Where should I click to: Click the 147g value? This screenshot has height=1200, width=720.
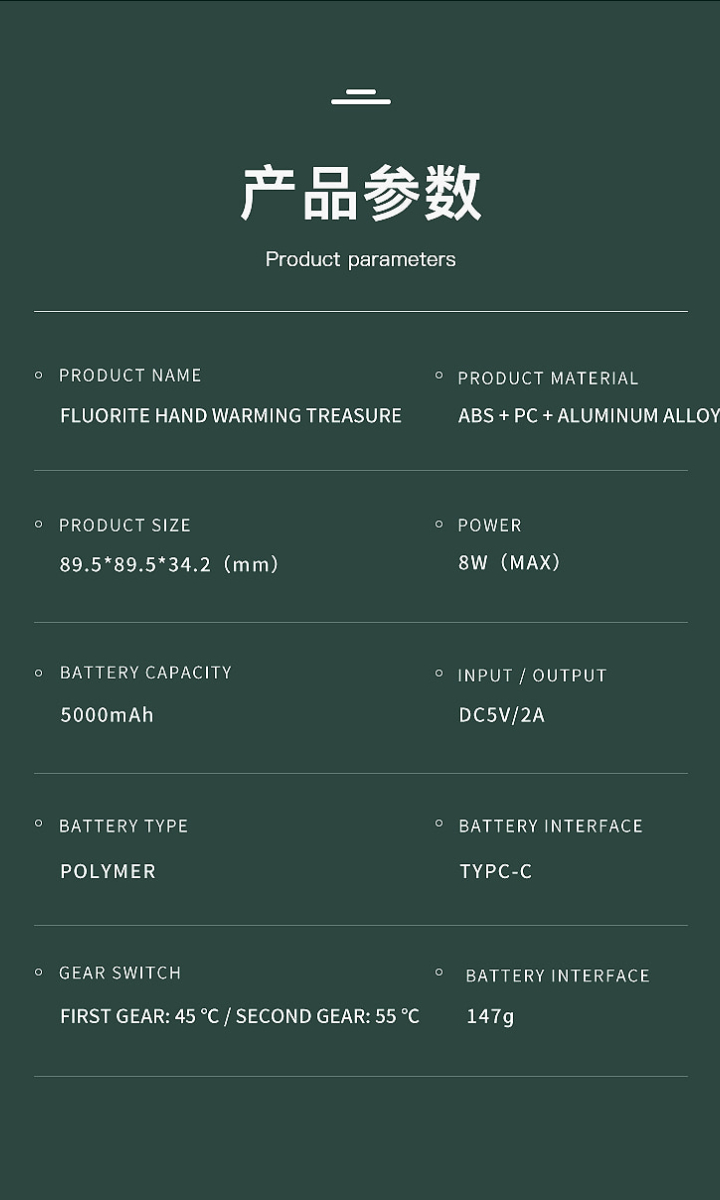tap(490, 1017)
